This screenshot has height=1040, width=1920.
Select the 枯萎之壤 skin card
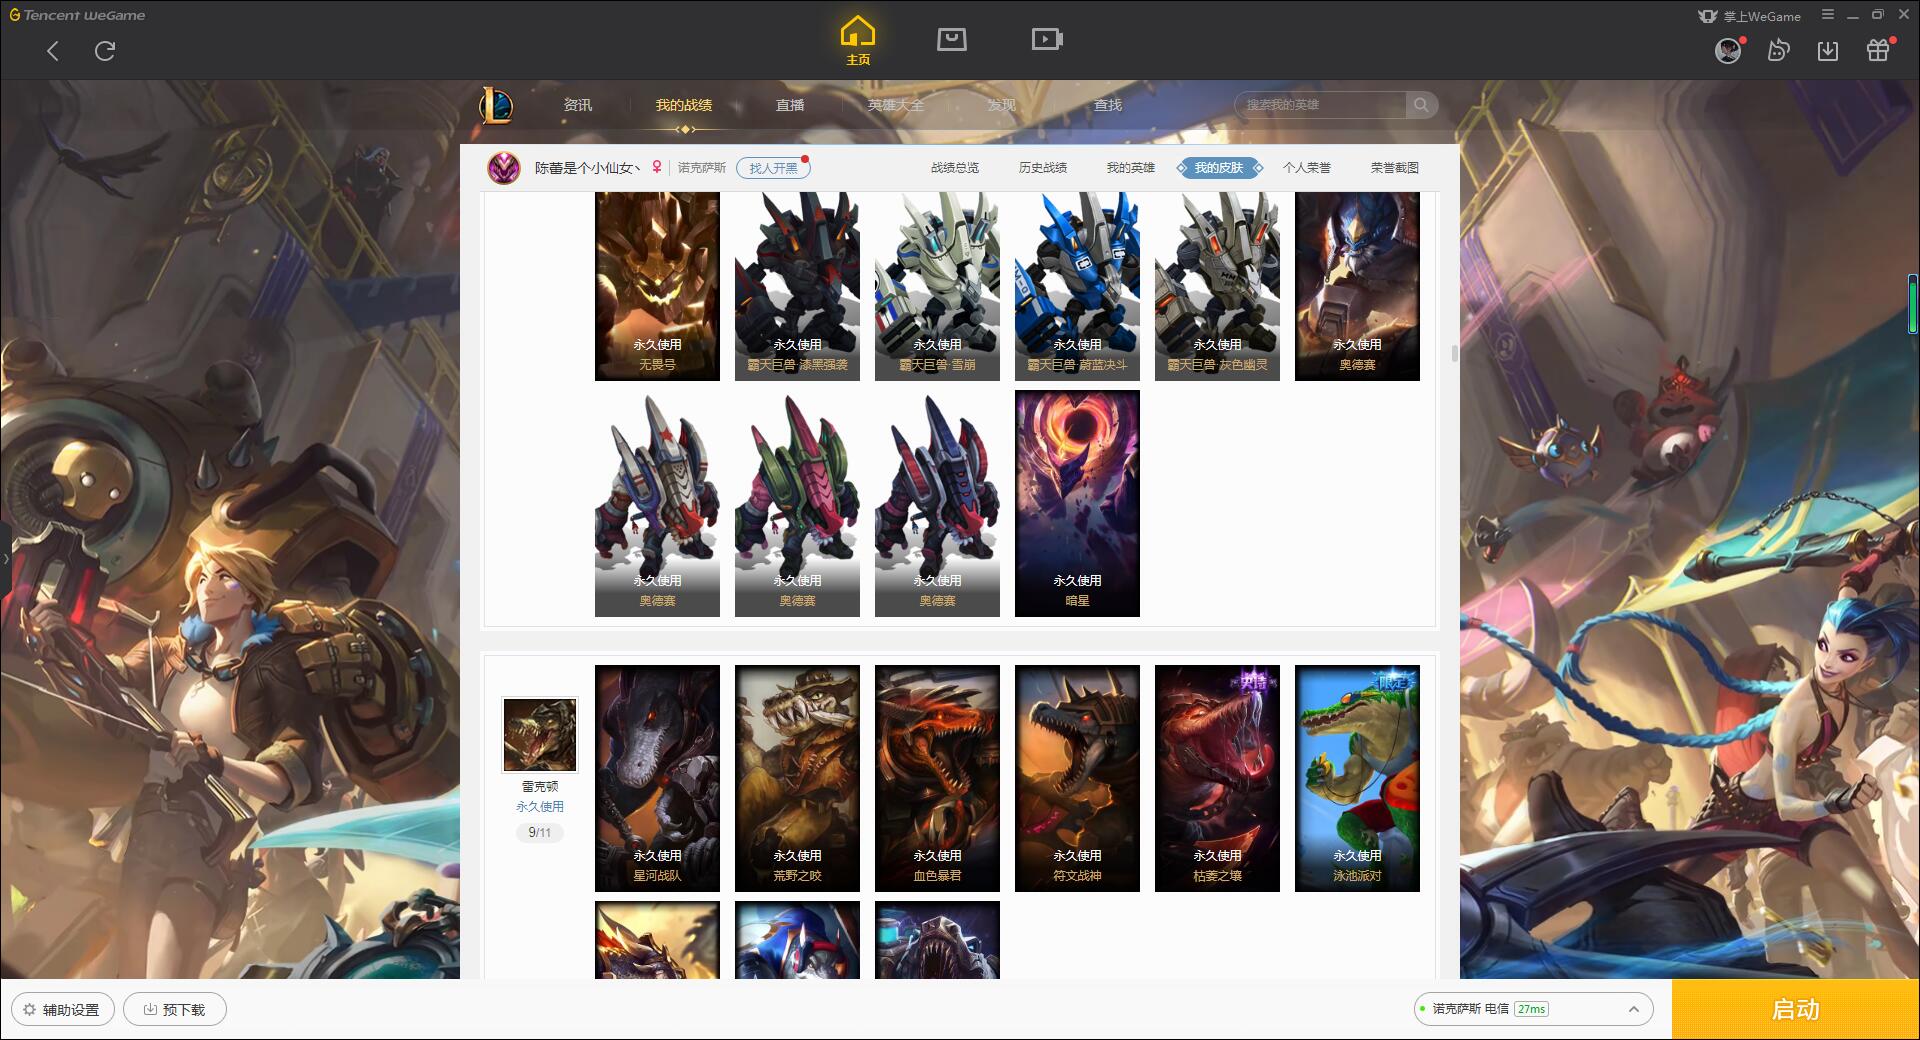coord(1217,778)
